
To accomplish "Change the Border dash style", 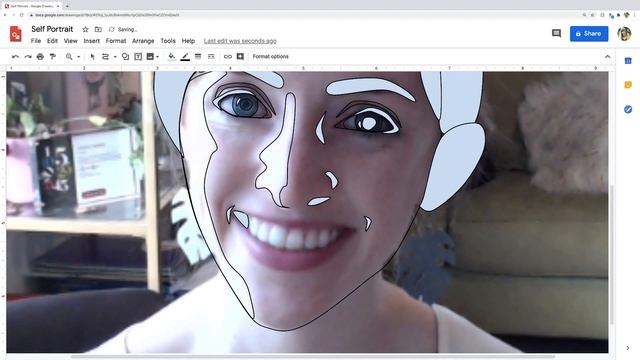I will [x=211, y=57].
